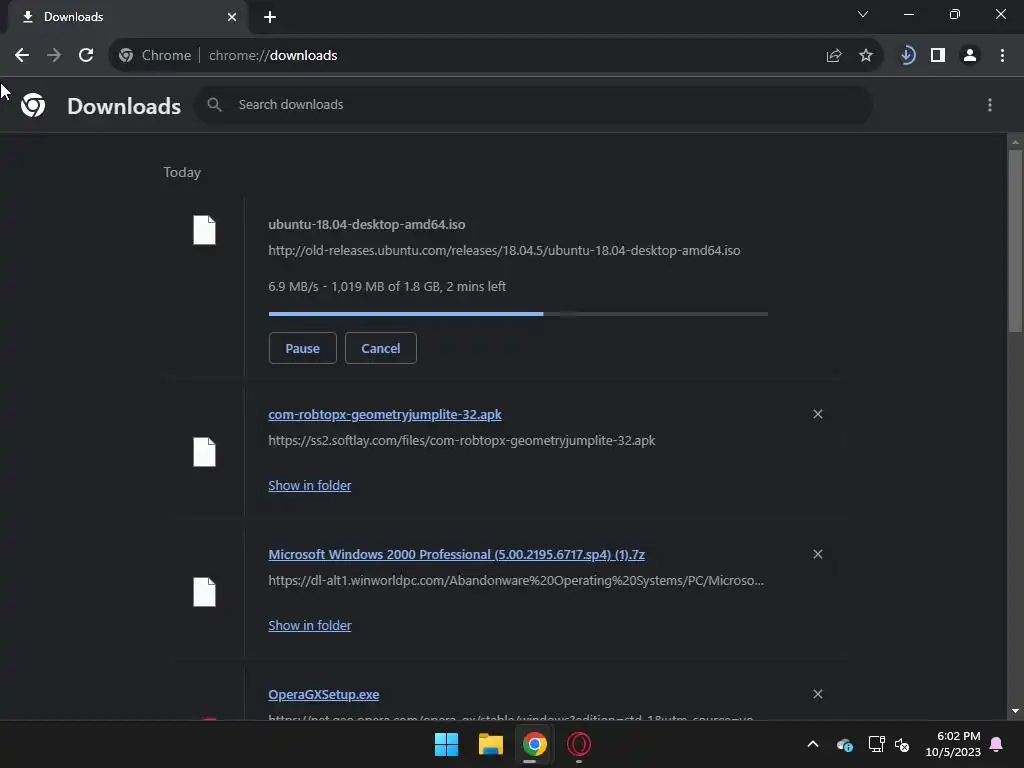Click the softlay.com apk source URL
Image resolution: width=1024 pixels, height=768 pixels.
[462, 441]
